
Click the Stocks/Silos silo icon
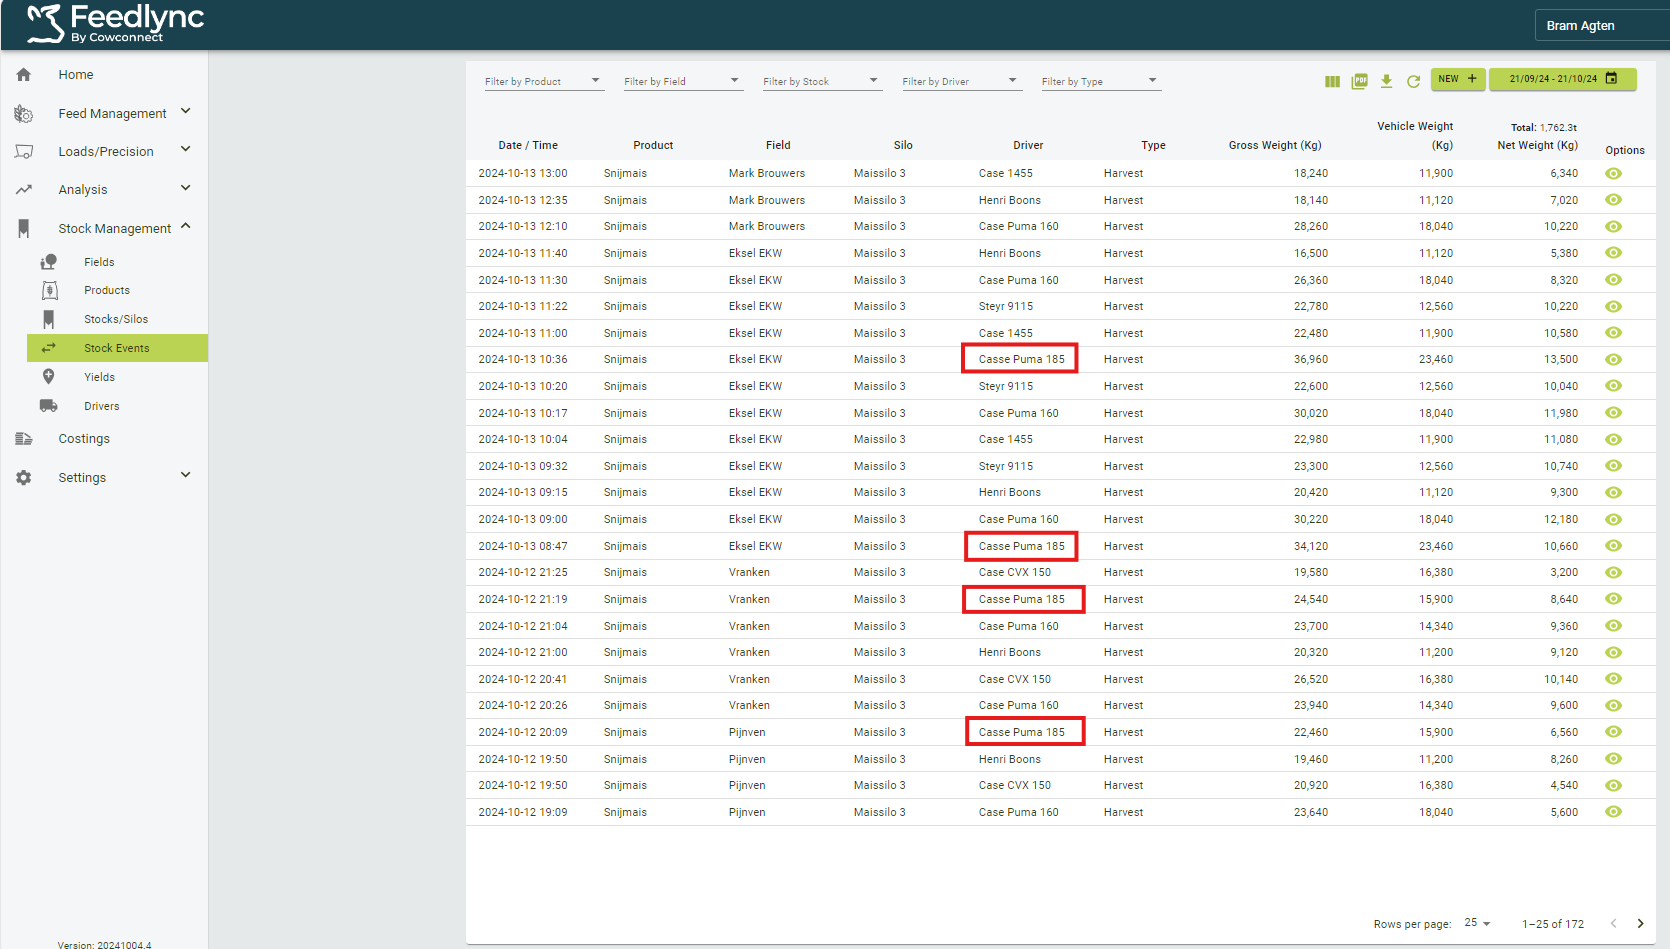49,319
